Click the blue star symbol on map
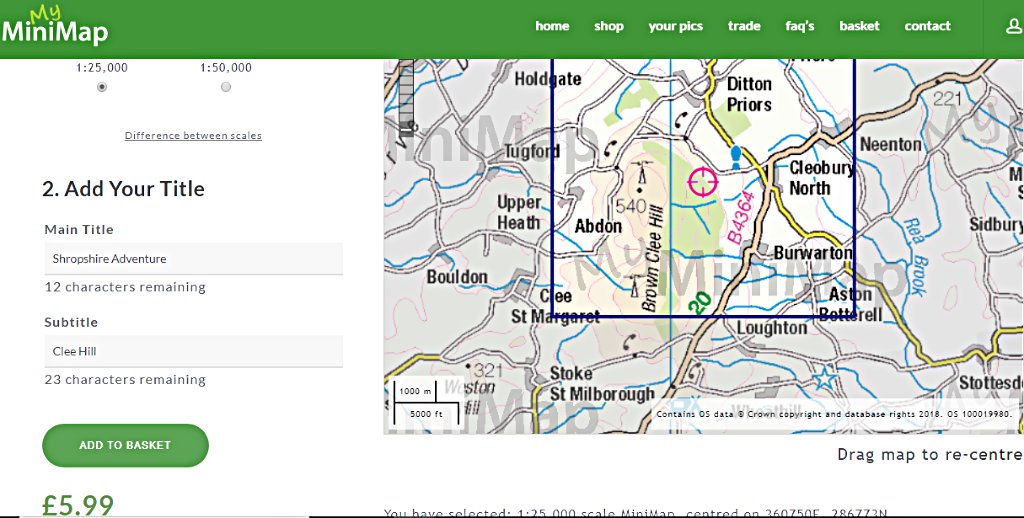Viewport: 1024px width, 518px height. [x=824, y=378]
